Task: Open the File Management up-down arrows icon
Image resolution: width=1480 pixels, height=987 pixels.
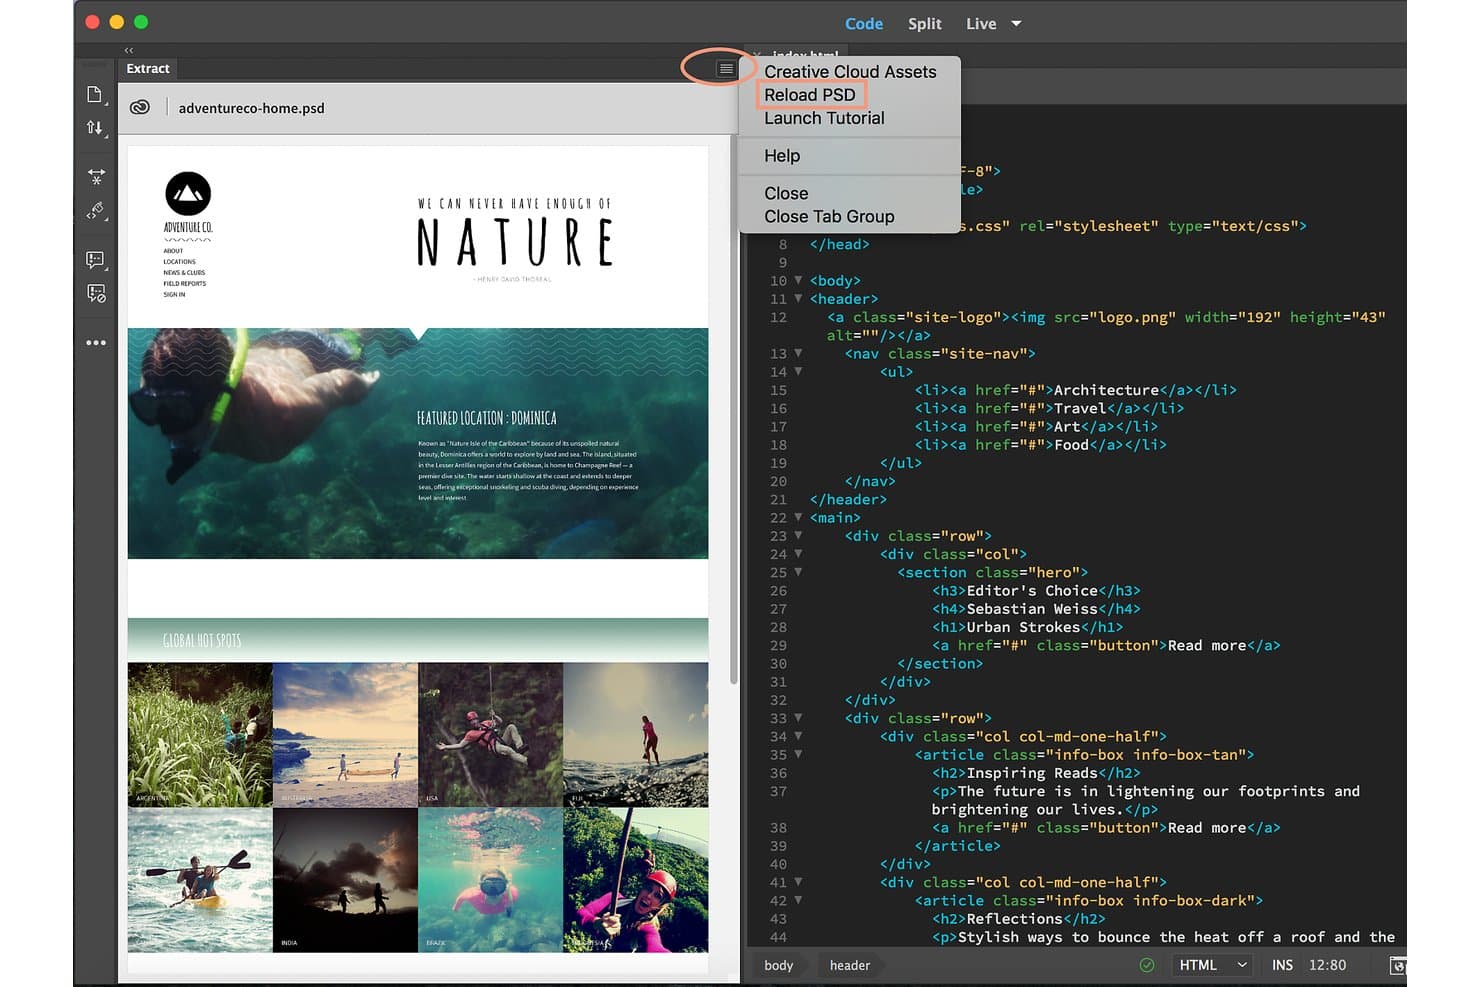Action: click(95, 128)
